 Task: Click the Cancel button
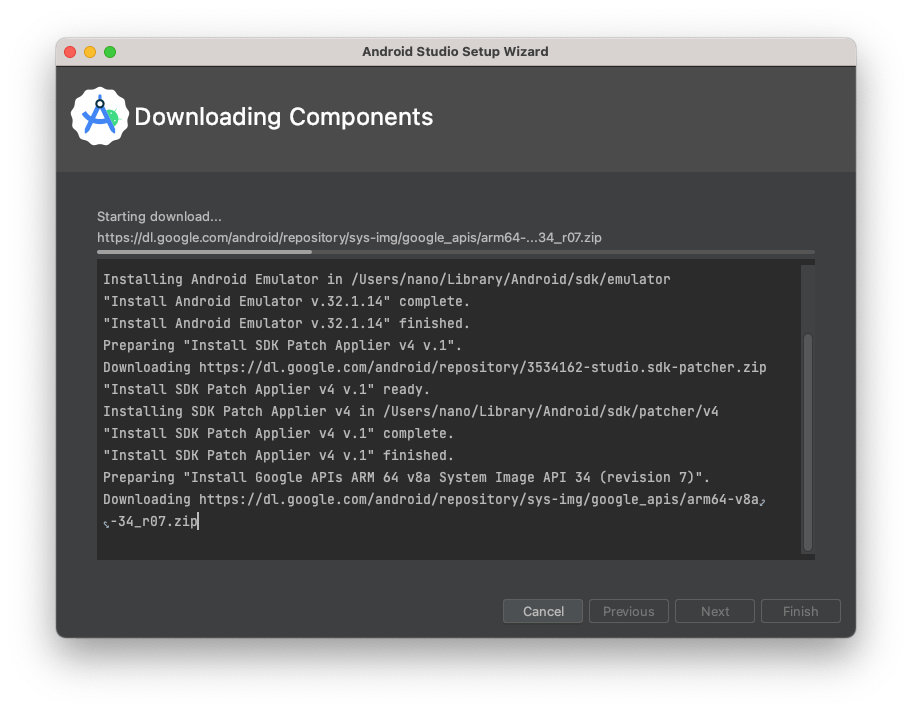pyautogui.click(x=543, y=611)
